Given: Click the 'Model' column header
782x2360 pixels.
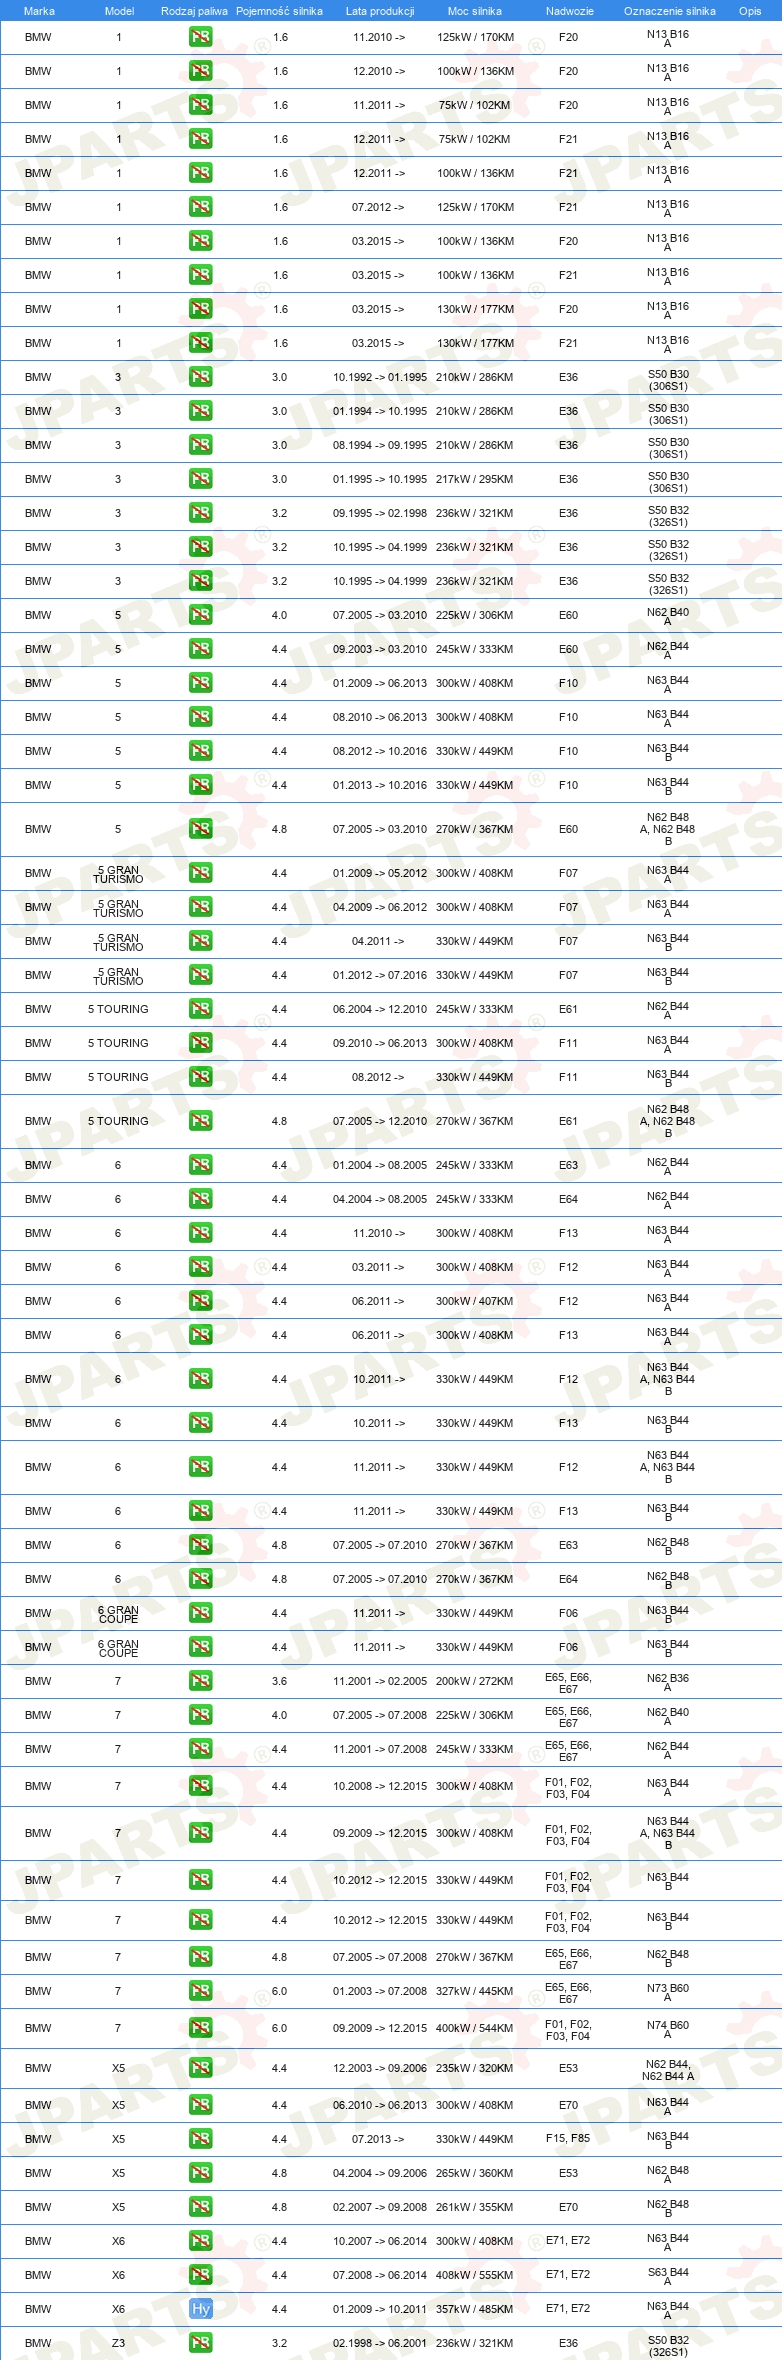Looking at the screenshot, I should pos(119,11).
